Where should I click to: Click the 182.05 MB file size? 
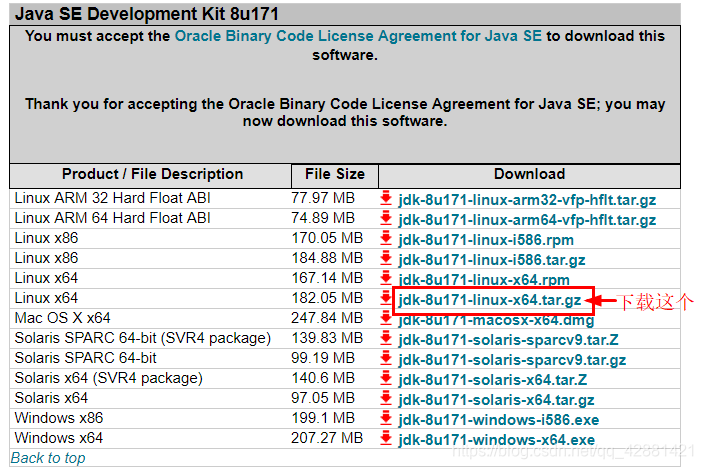(327, 298)
